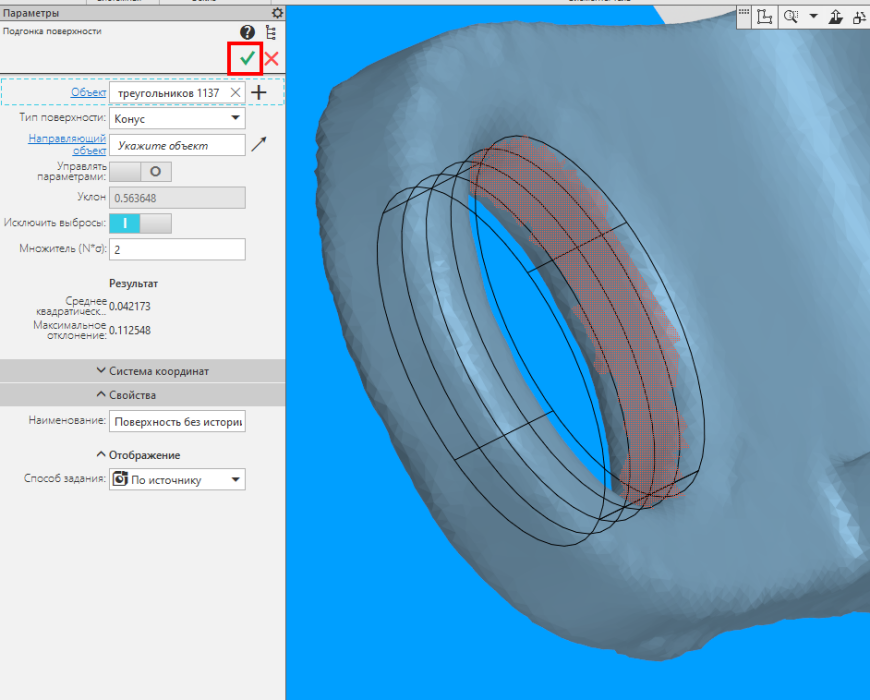Activate zoom window magnifier tool
This screenshot has width=870, height=700.
[x=791, y=17]
